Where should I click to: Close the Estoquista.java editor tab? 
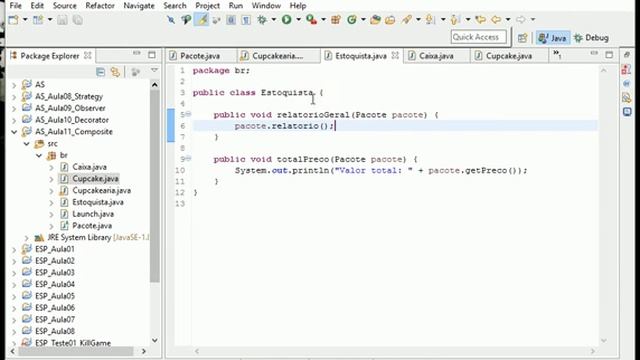coord(395,56)
